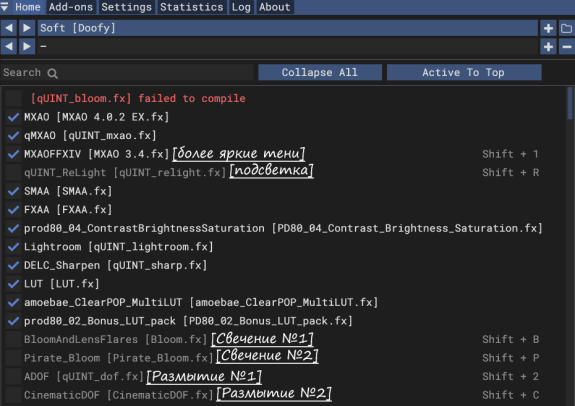
Task: Enable the CinematicDOF checkbox
Action: tap(14, 395)
